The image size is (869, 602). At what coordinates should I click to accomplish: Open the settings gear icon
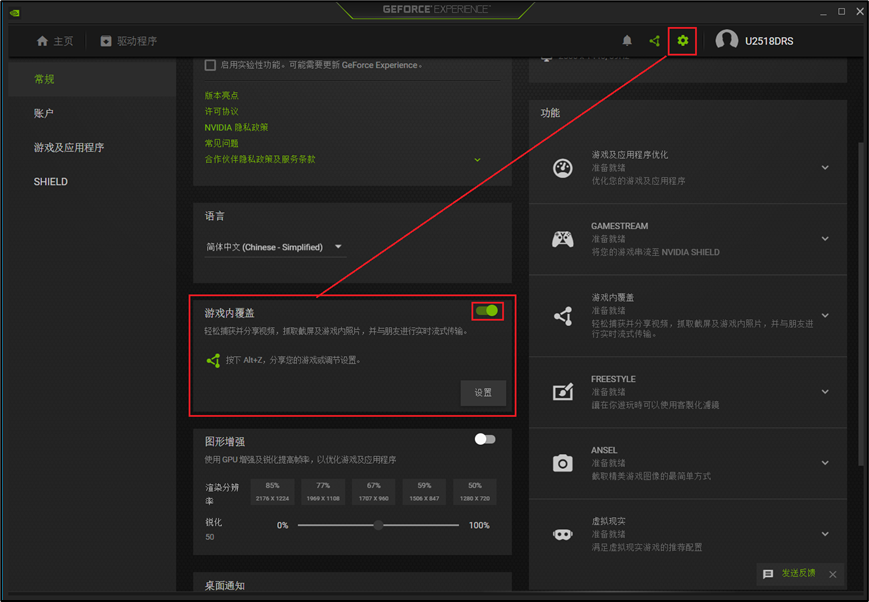point(682,40)
